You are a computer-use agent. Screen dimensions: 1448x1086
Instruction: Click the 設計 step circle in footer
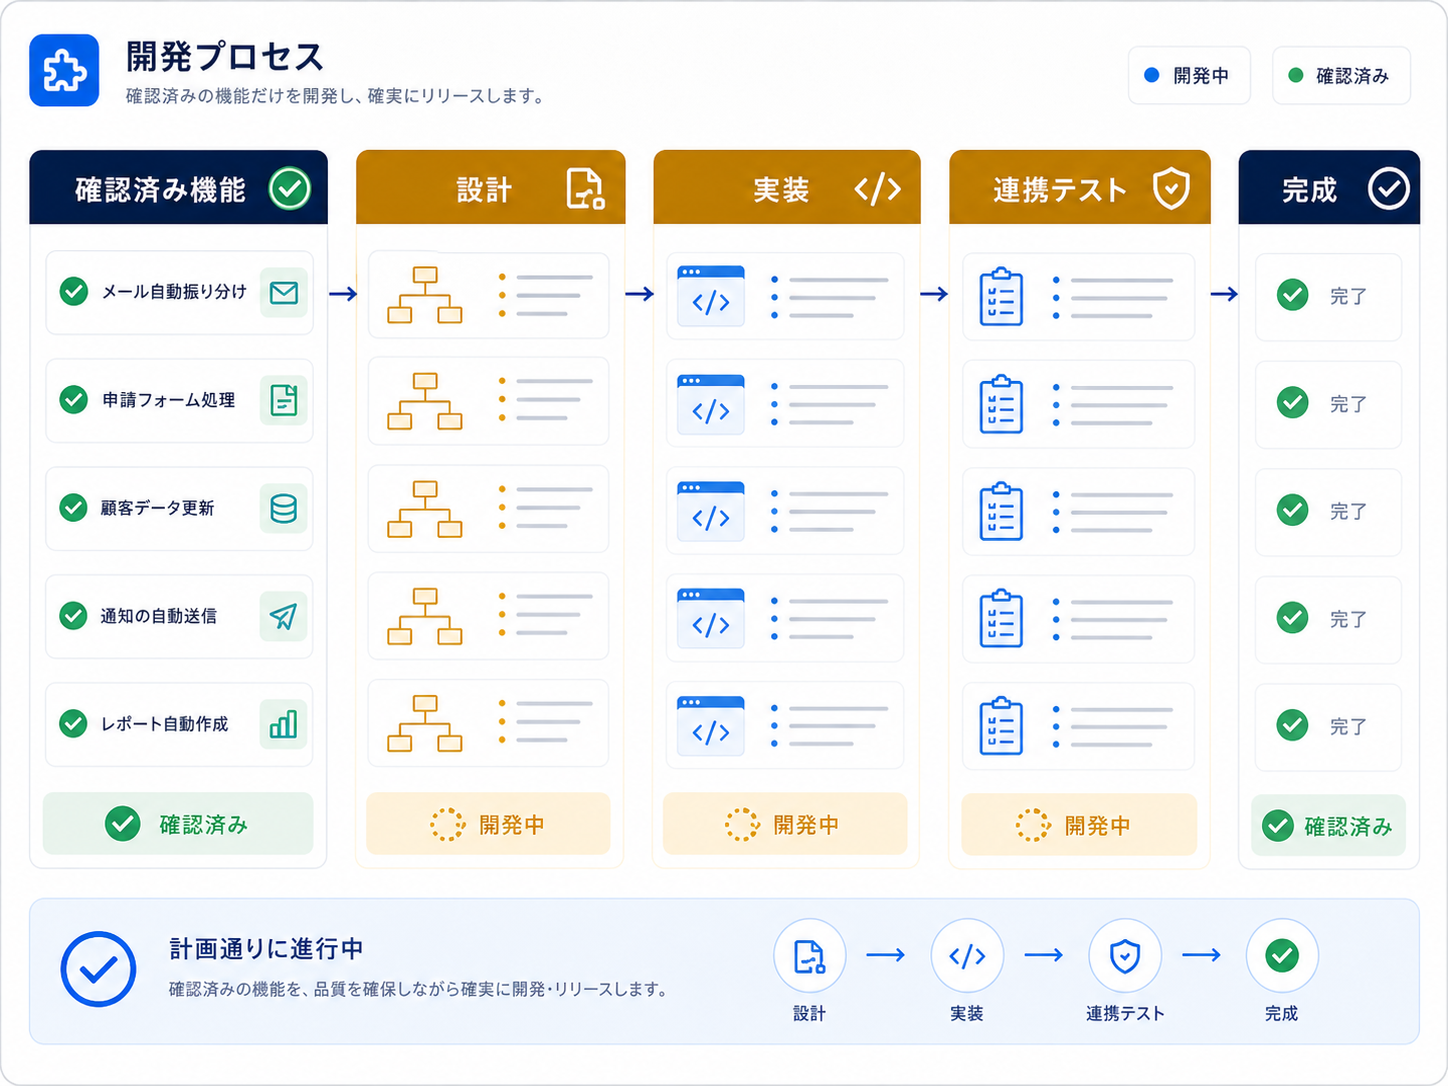[x=809, y=955]
